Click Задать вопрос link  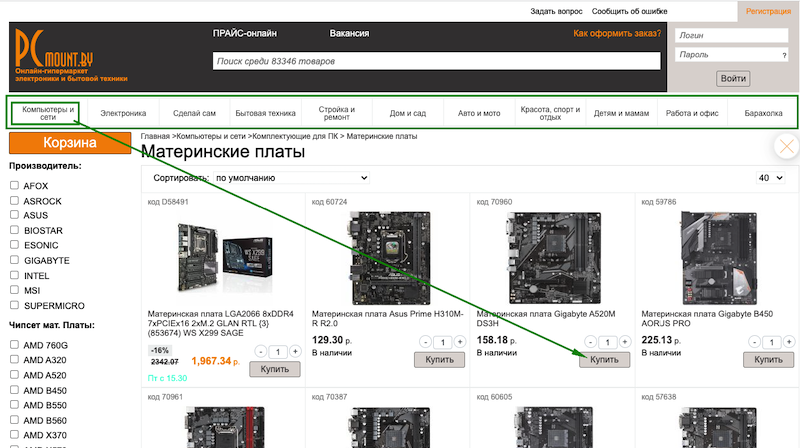556,11
